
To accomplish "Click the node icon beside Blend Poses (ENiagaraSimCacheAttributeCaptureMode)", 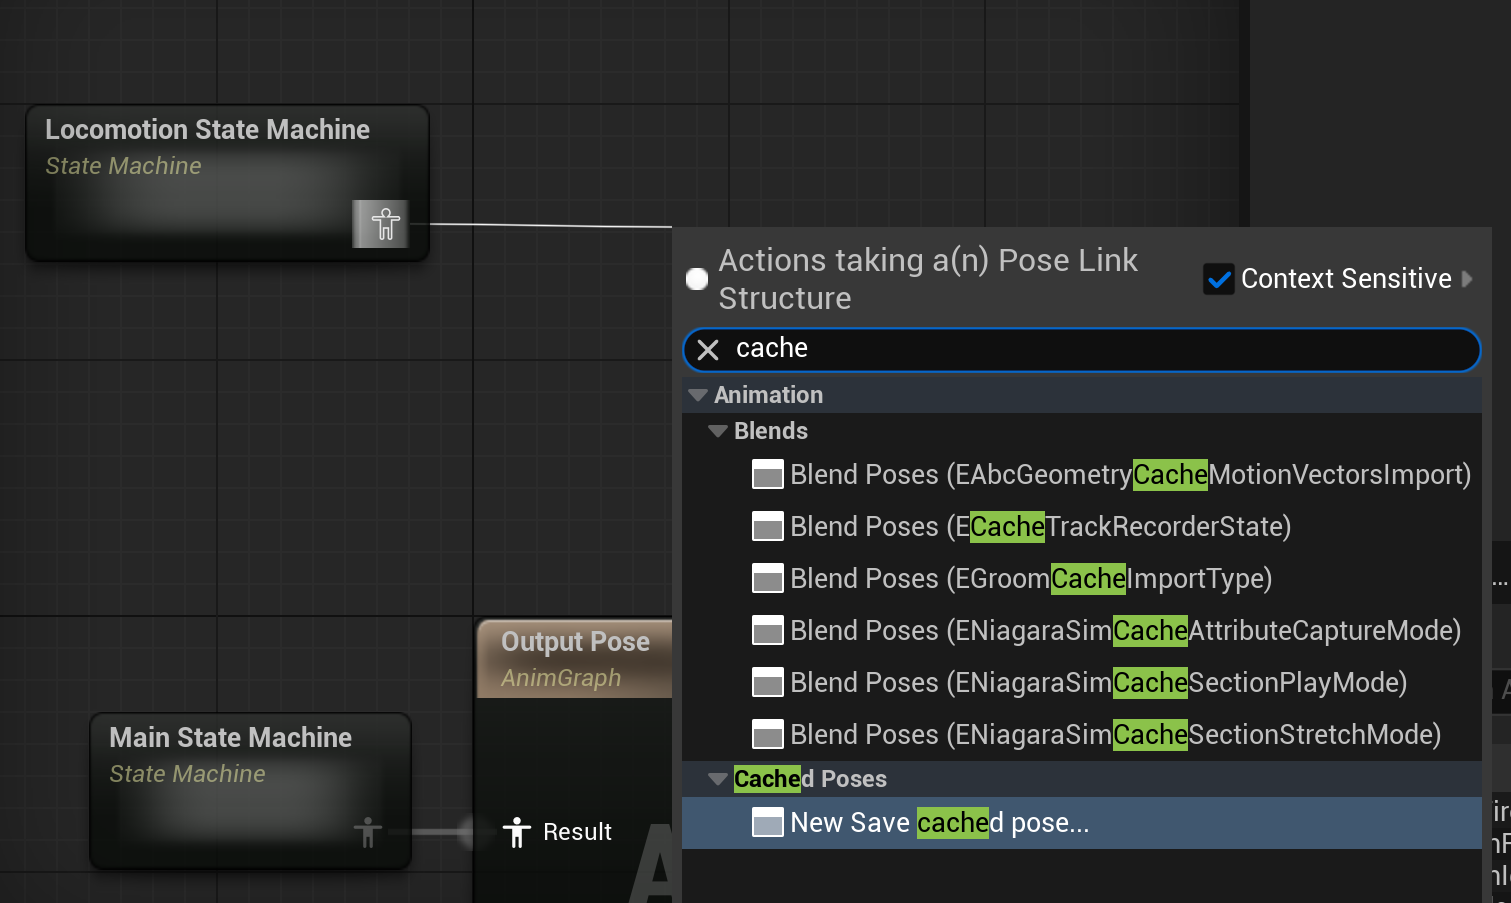I will pos(767,630).
